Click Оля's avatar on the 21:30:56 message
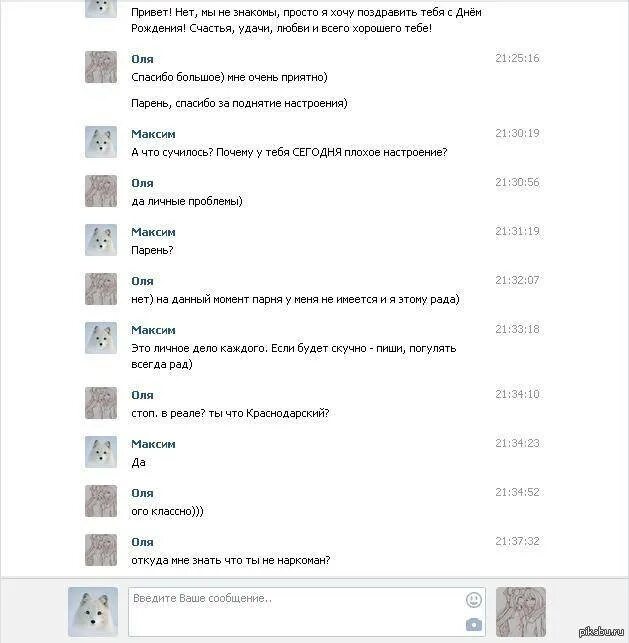This screenshot has width=629, height=643. tap(101, 191)
